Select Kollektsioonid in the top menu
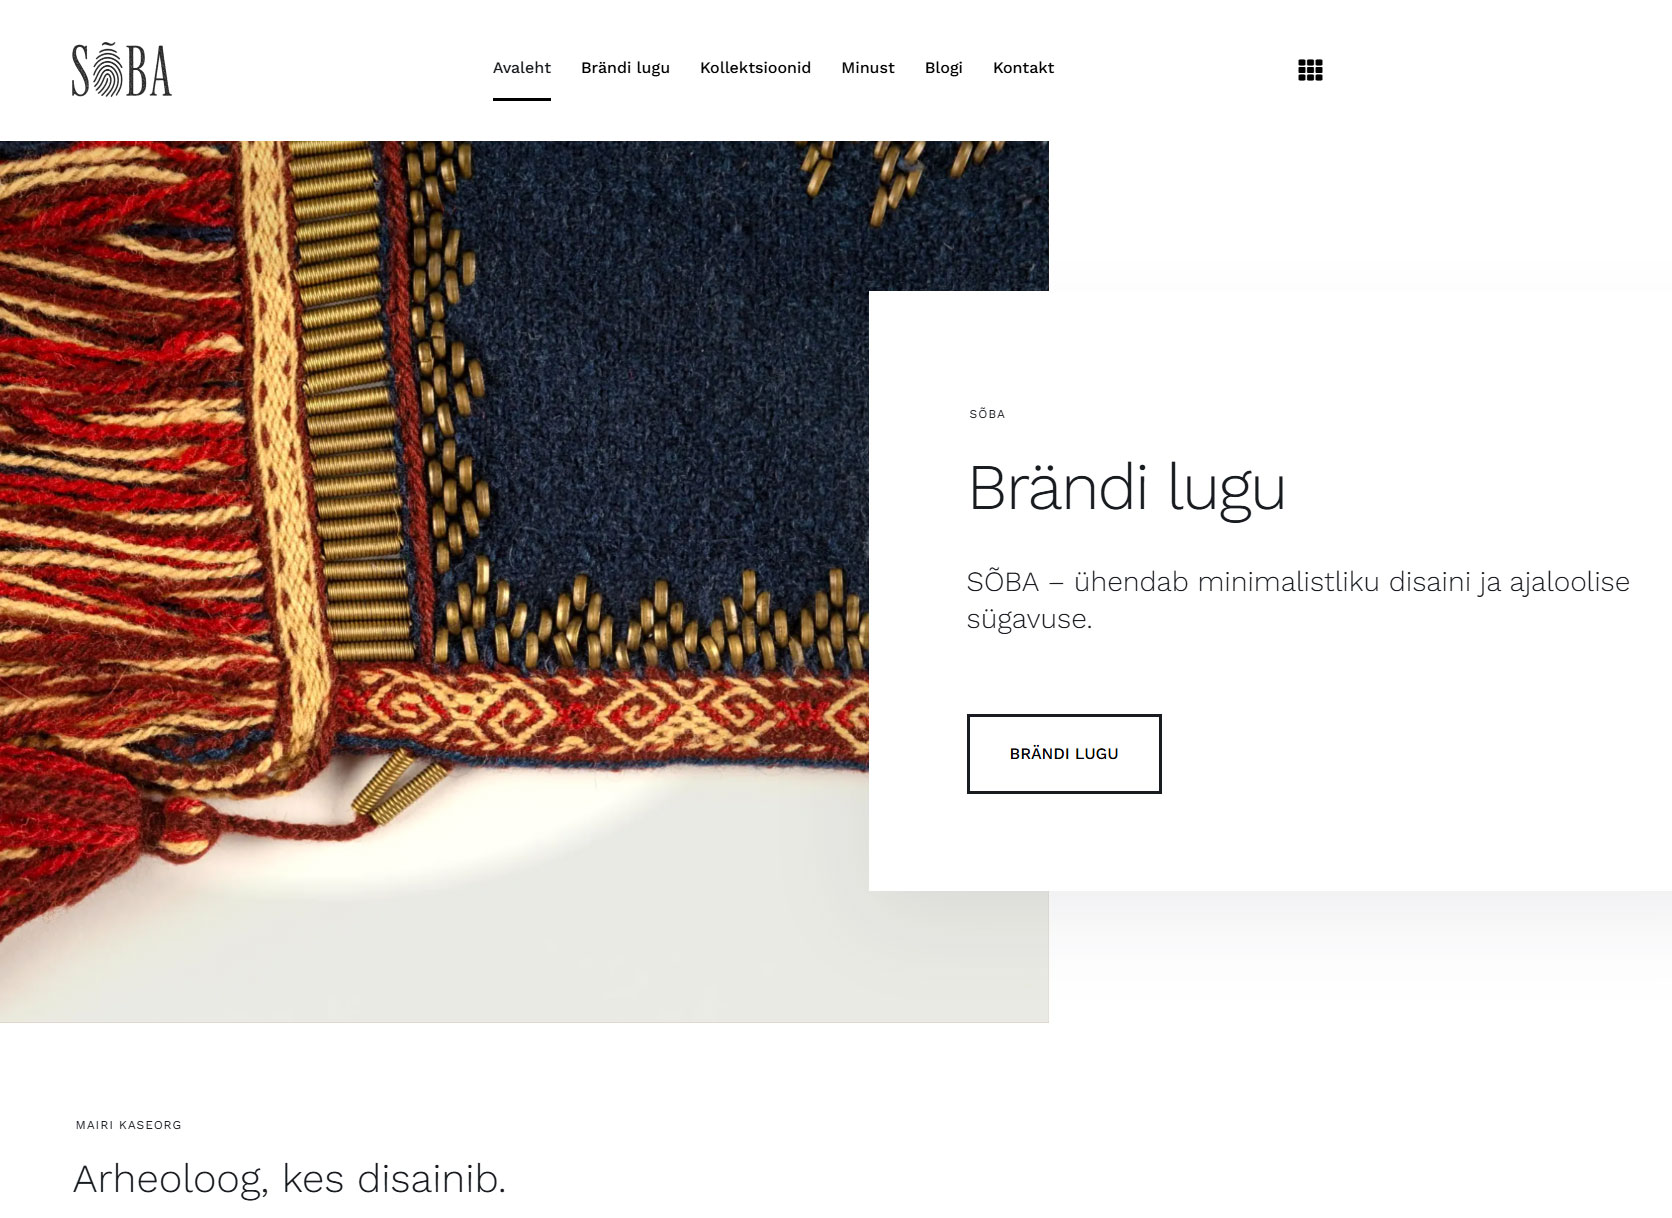This screenshot has height=1218, width=1672. point(755,68)
